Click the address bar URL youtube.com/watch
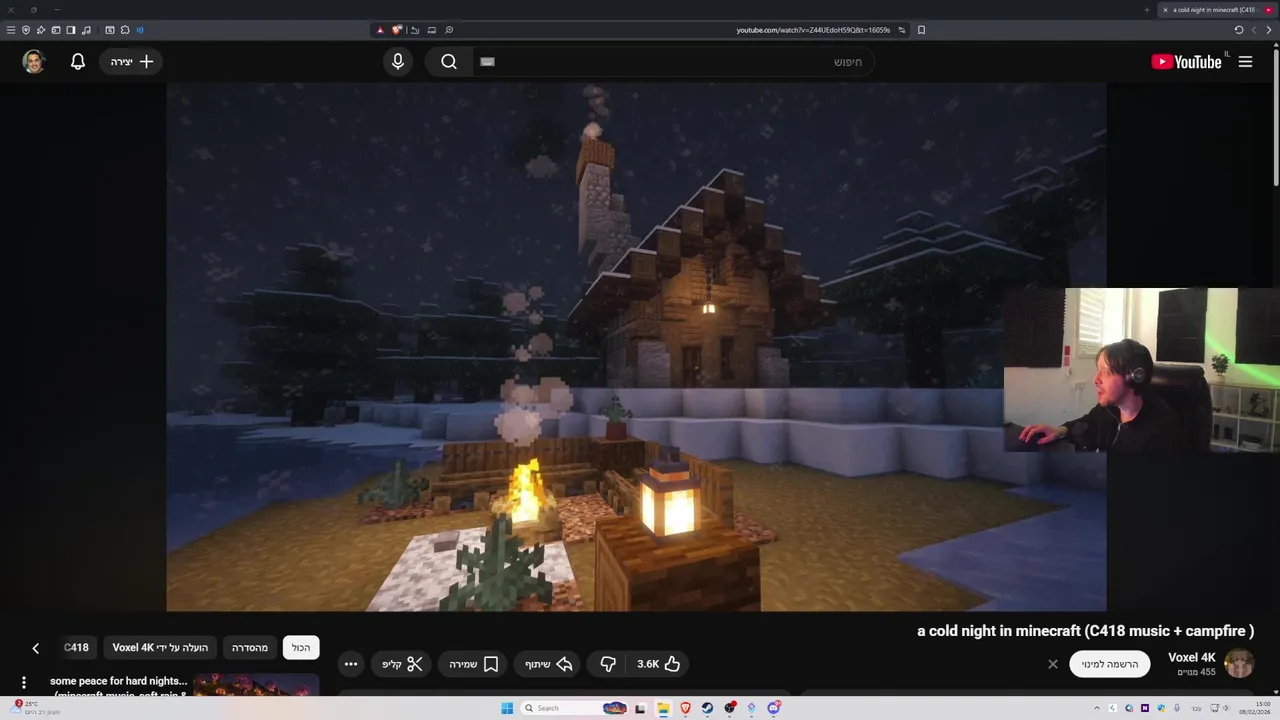The width and height of the screenshot is (1280, 720). click(813, 30)
